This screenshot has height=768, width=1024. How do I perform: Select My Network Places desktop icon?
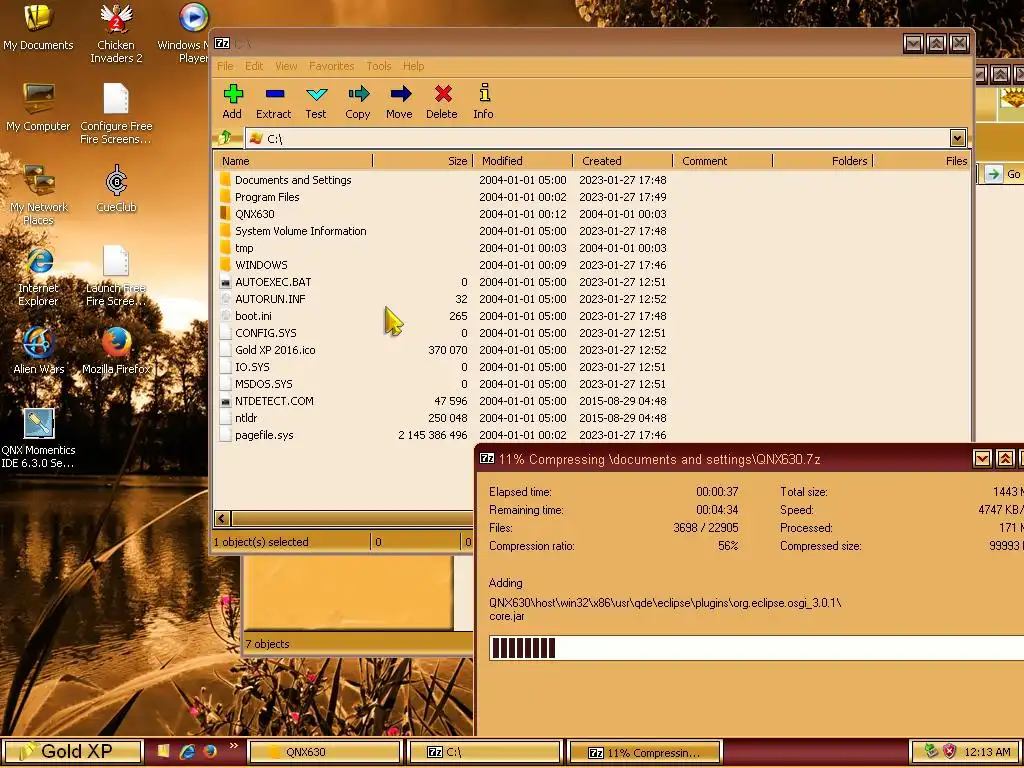pos(38,196)
